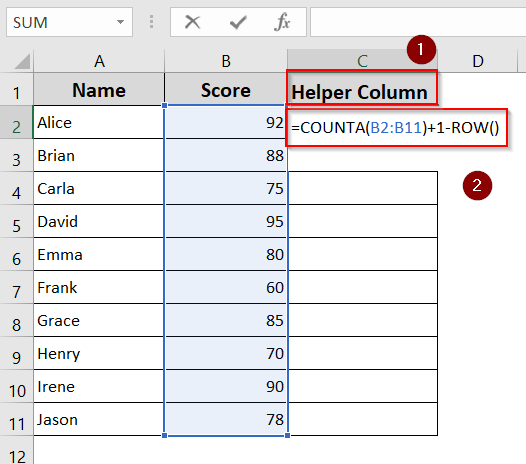The height and width of the screenshot is (464, 526).
Task: Click into the formula bar field
Action: pos(418,22)
